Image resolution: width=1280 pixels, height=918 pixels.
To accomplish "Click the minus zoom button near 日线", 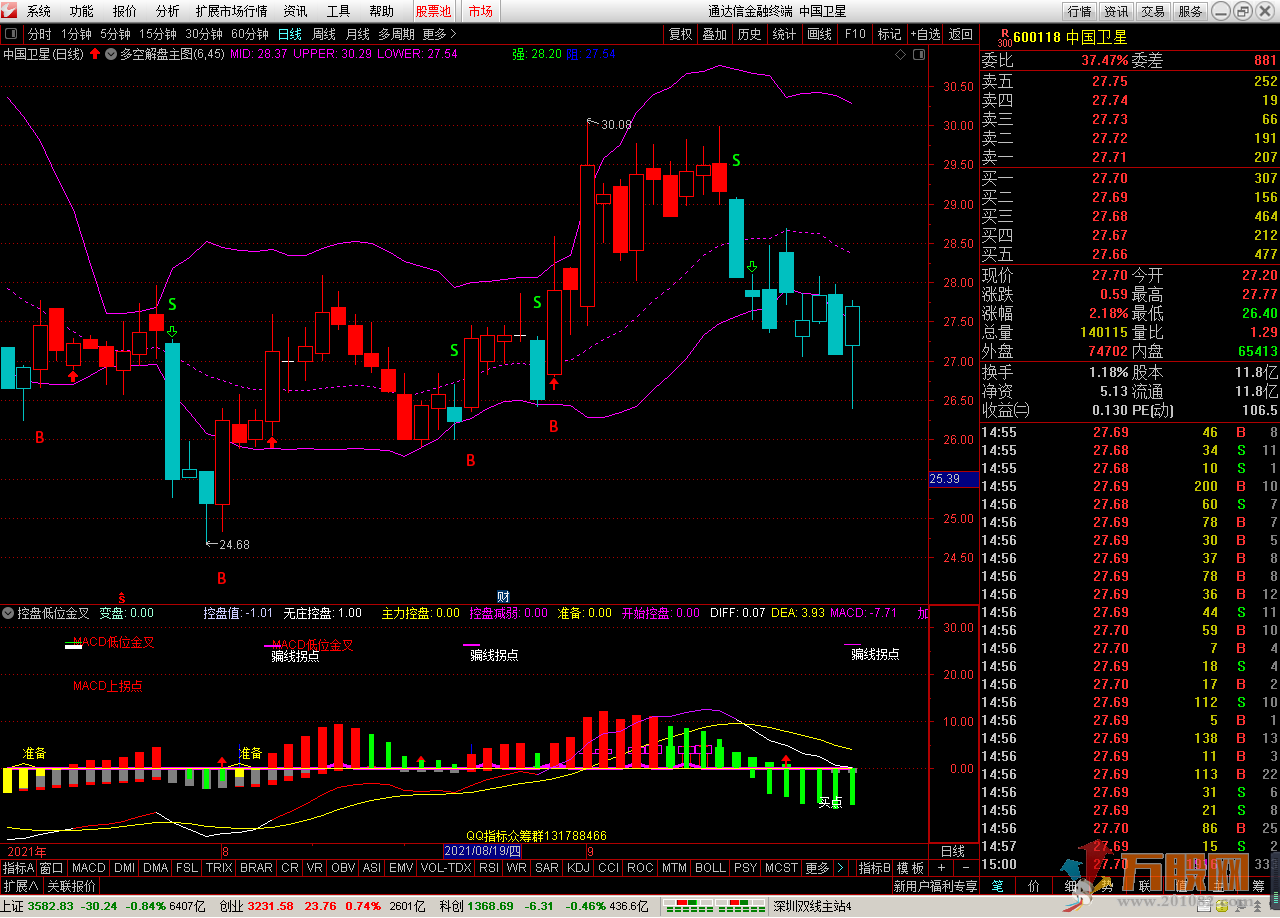I will pos(964,868).
